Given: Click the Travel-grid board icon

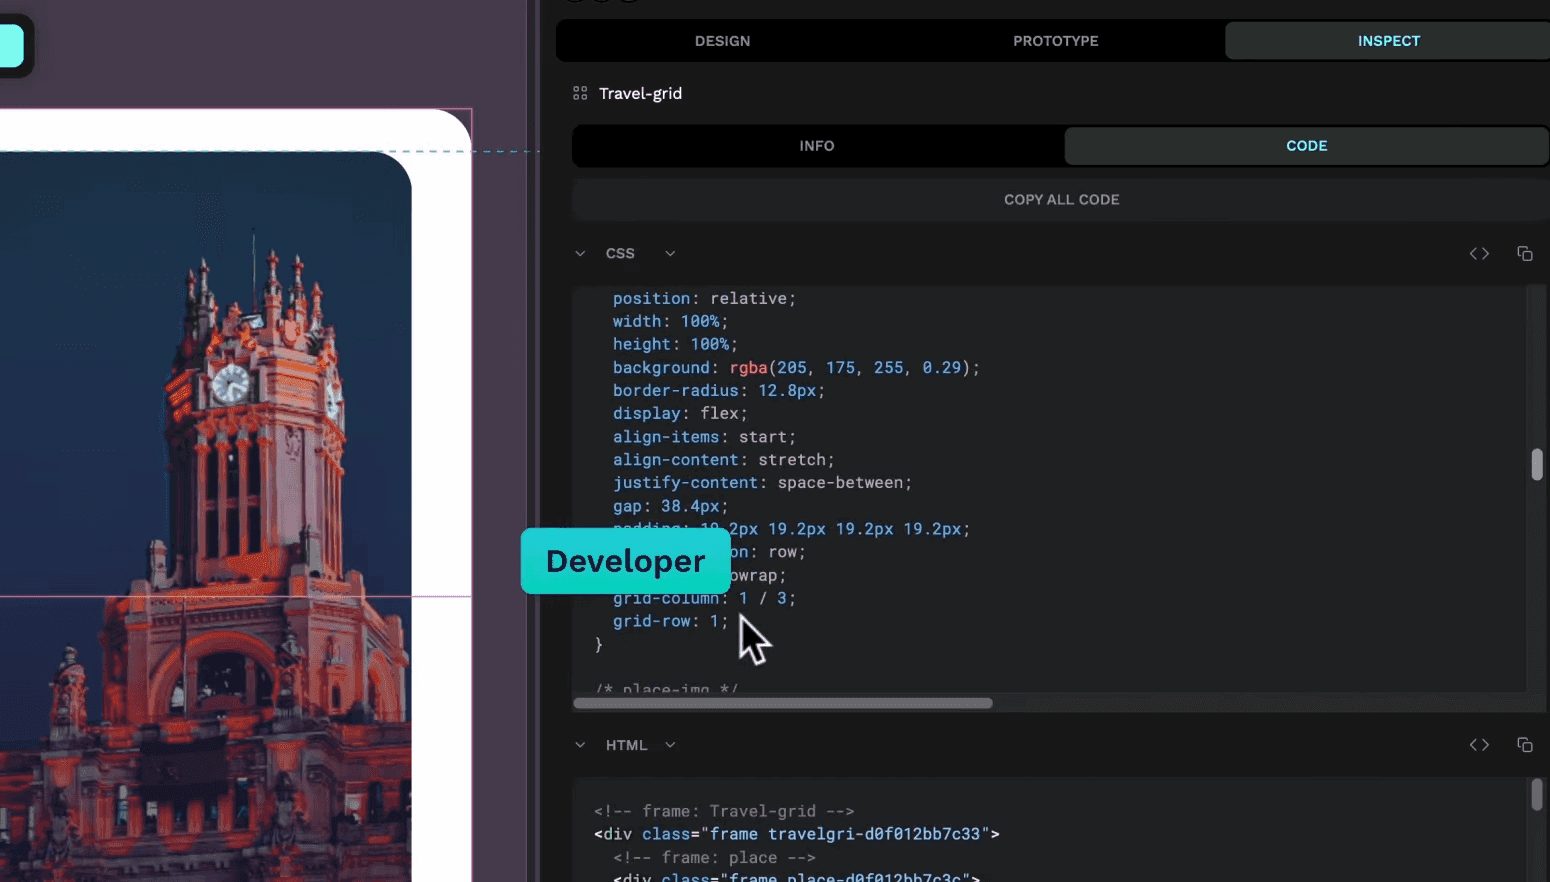Looking at the screenshot, I should coord(580,93).
